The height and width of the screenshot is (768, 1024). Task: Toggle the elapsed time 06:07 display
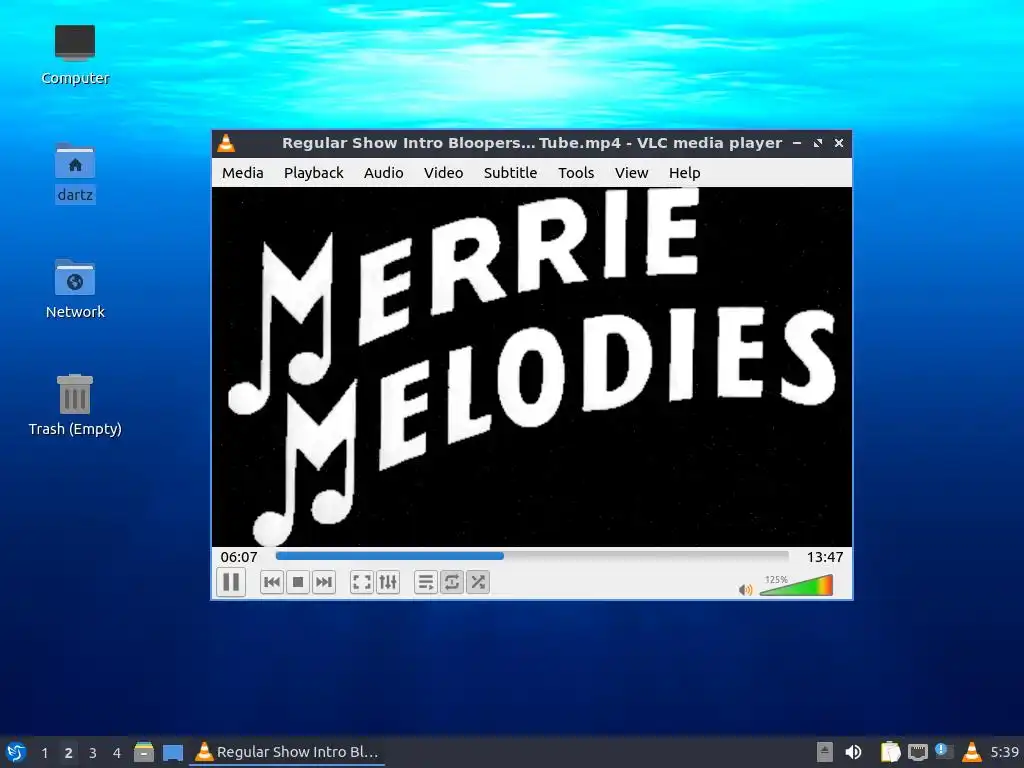[239, 557]
